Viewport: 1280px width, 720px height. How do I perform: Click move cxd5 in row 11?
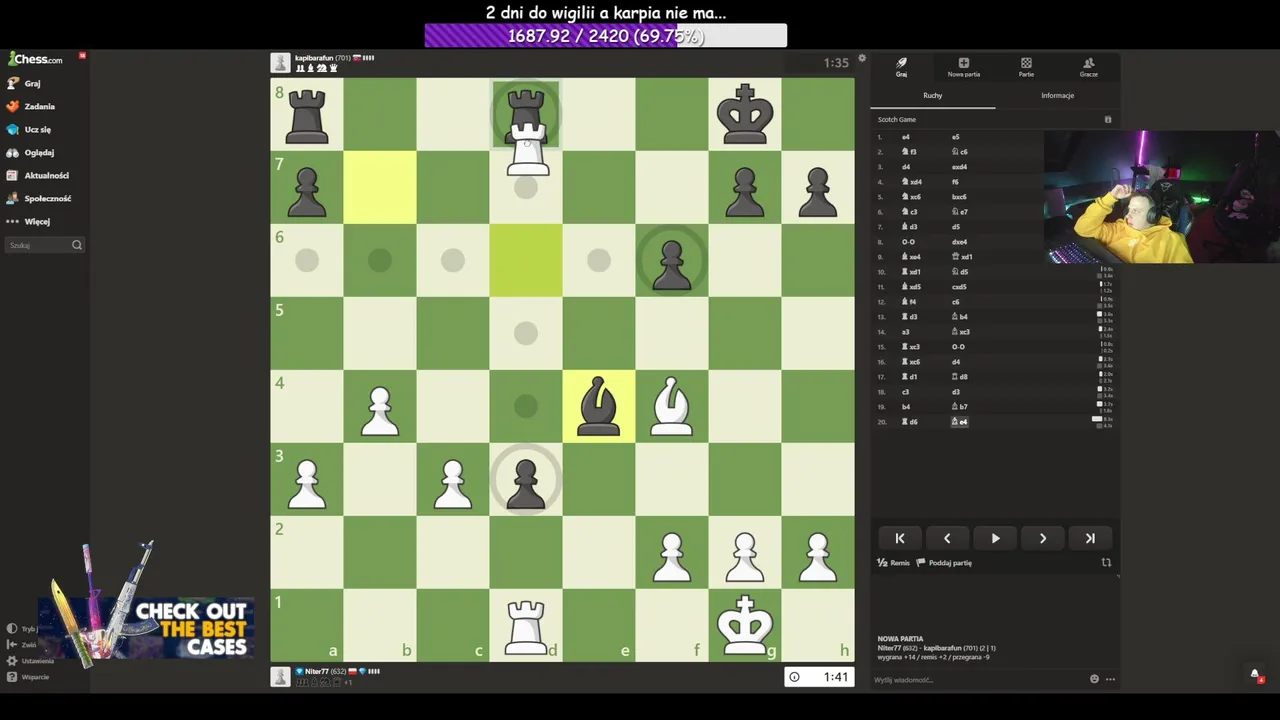pos(960,287)
